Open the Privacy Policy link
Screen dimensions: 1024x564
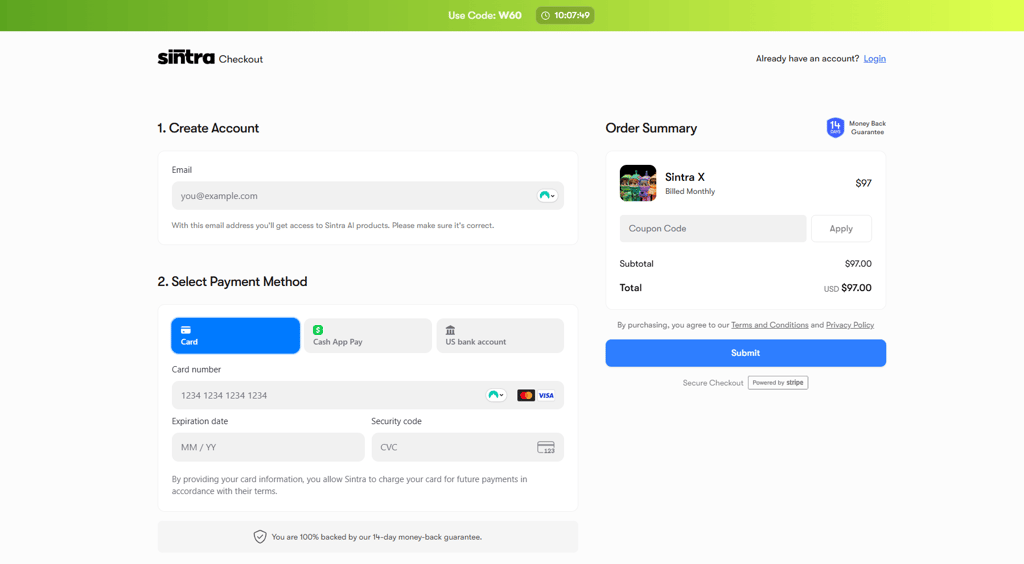[850, 325]
